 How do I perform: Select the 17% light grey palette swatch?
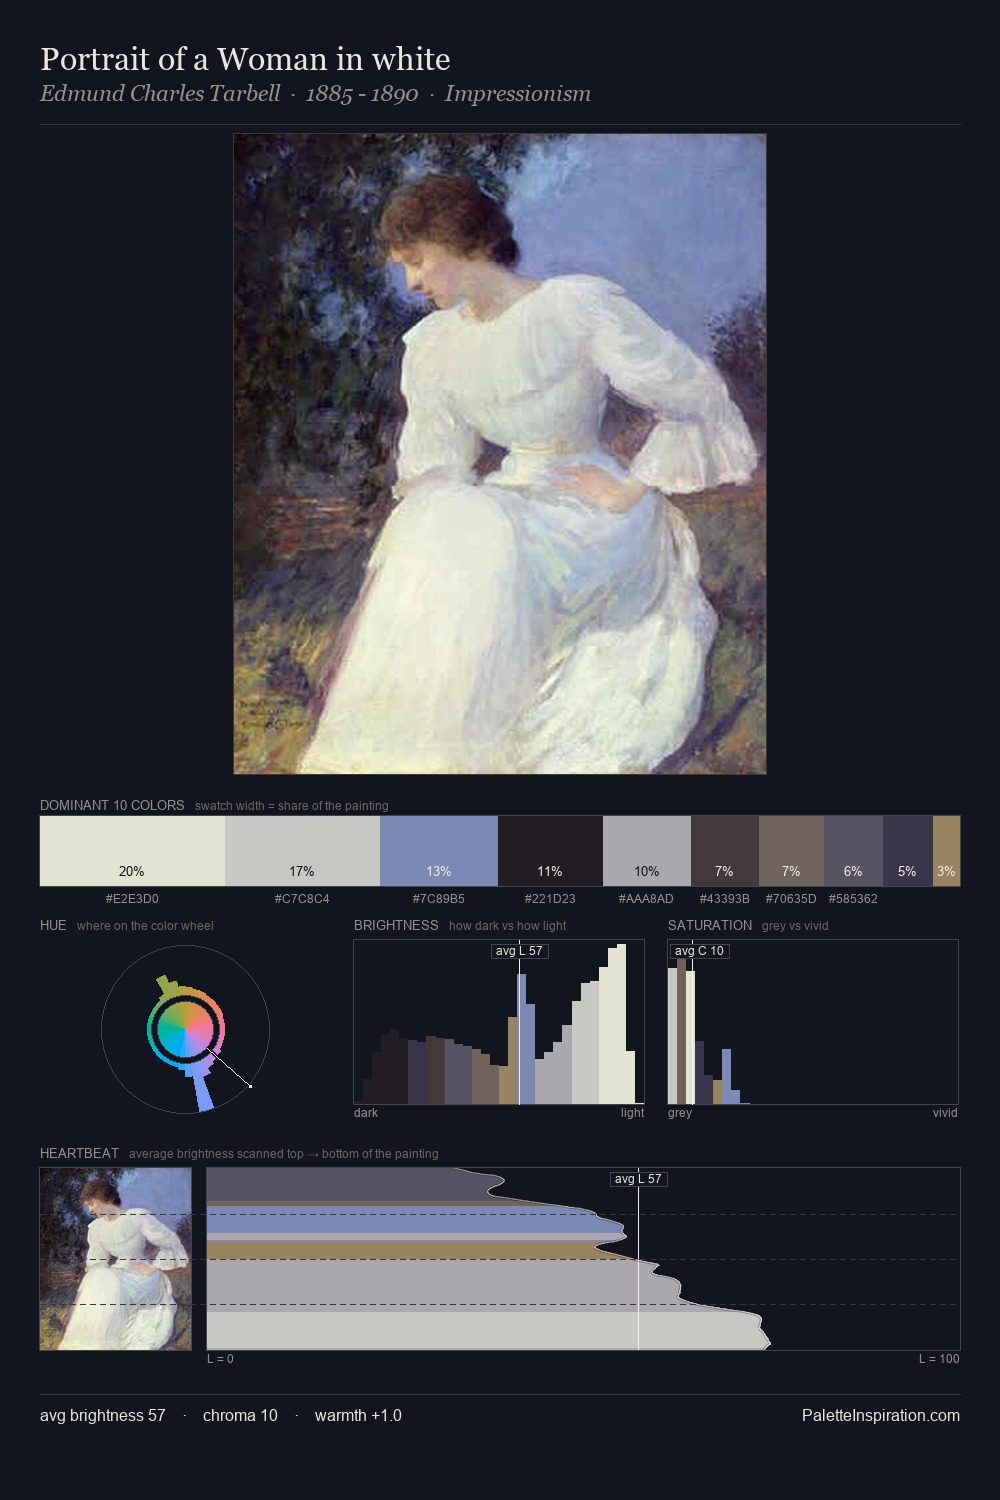tap(302, 851)
